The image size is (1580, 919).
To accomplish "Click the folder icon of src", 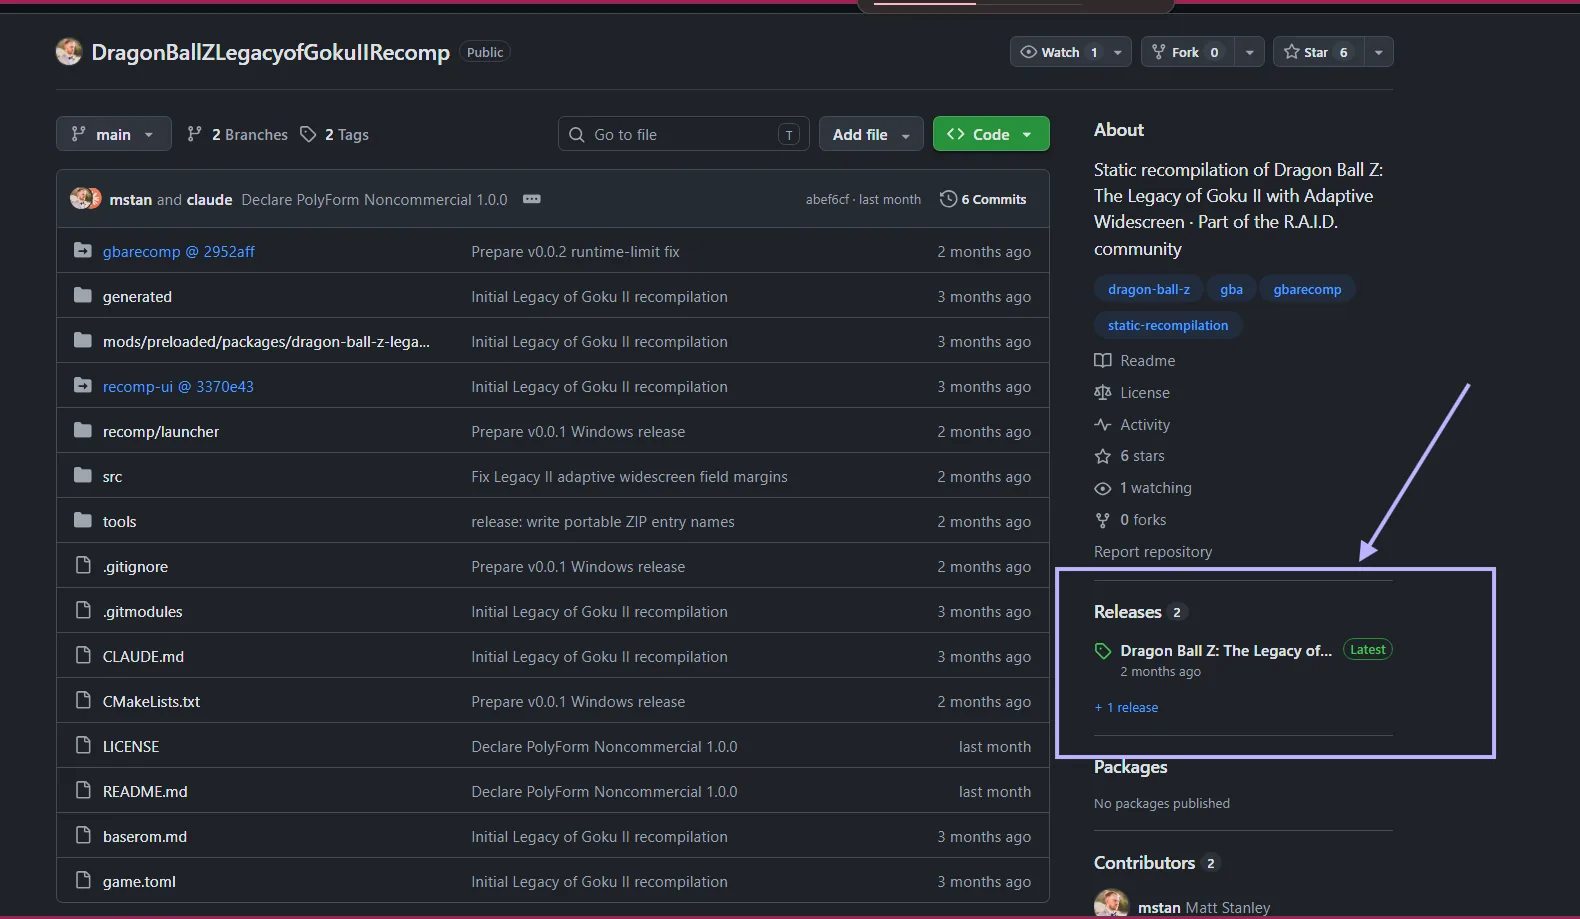I will point(83,476).
